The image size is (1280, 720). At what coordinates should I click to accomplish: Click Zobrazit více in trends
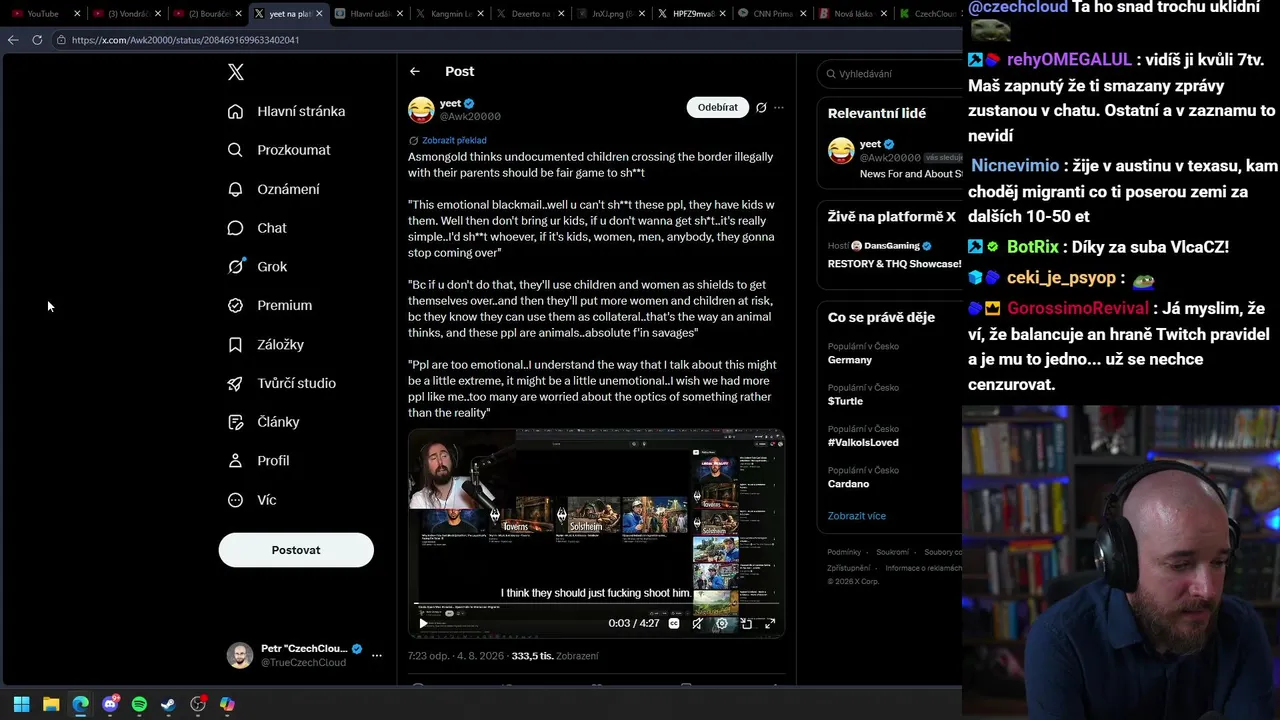(857, 516)
